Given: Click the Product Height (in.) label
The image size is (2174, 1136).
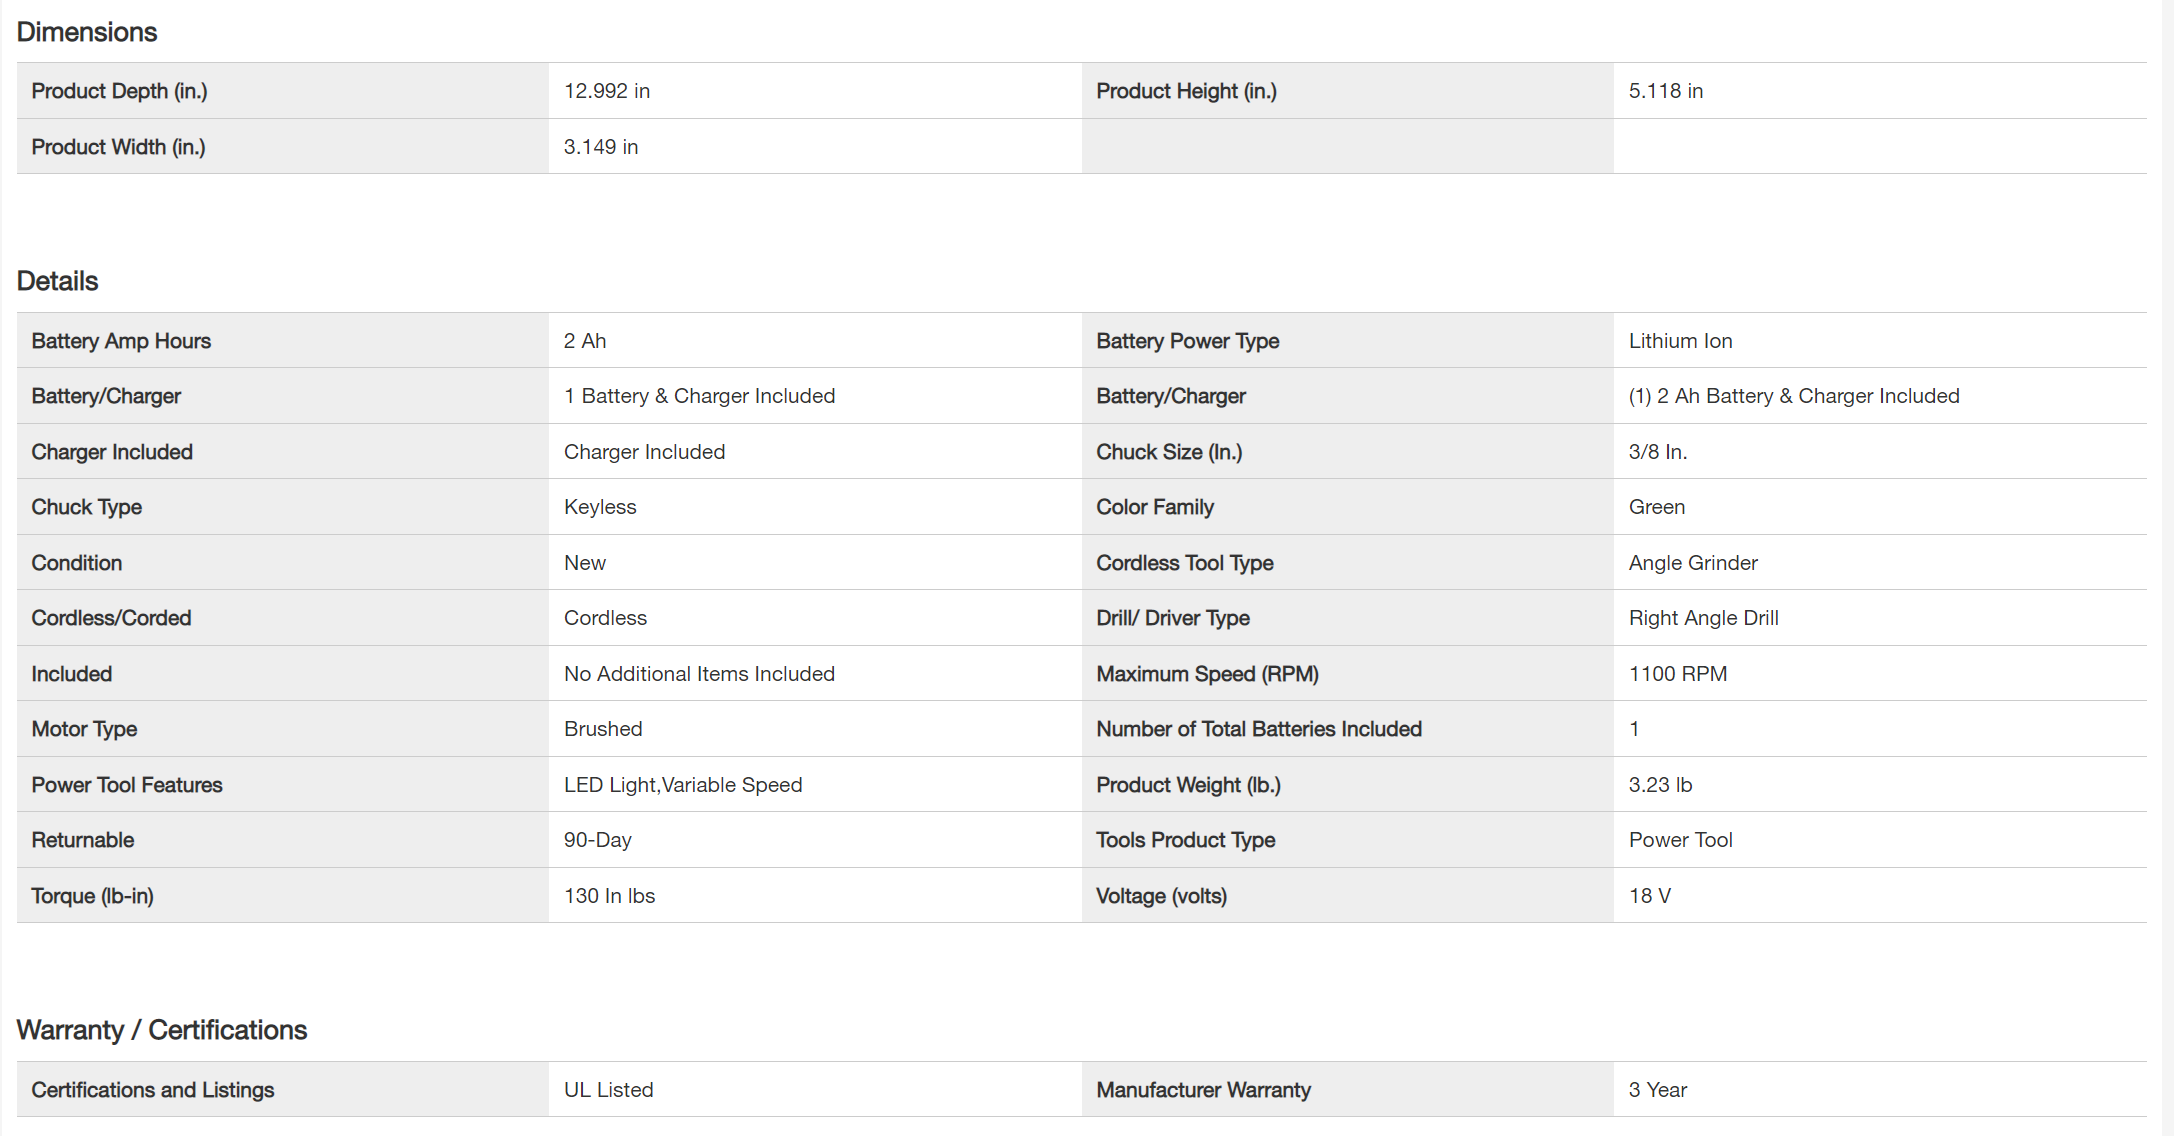Looking at the screenshot, I should point(1186,91).
